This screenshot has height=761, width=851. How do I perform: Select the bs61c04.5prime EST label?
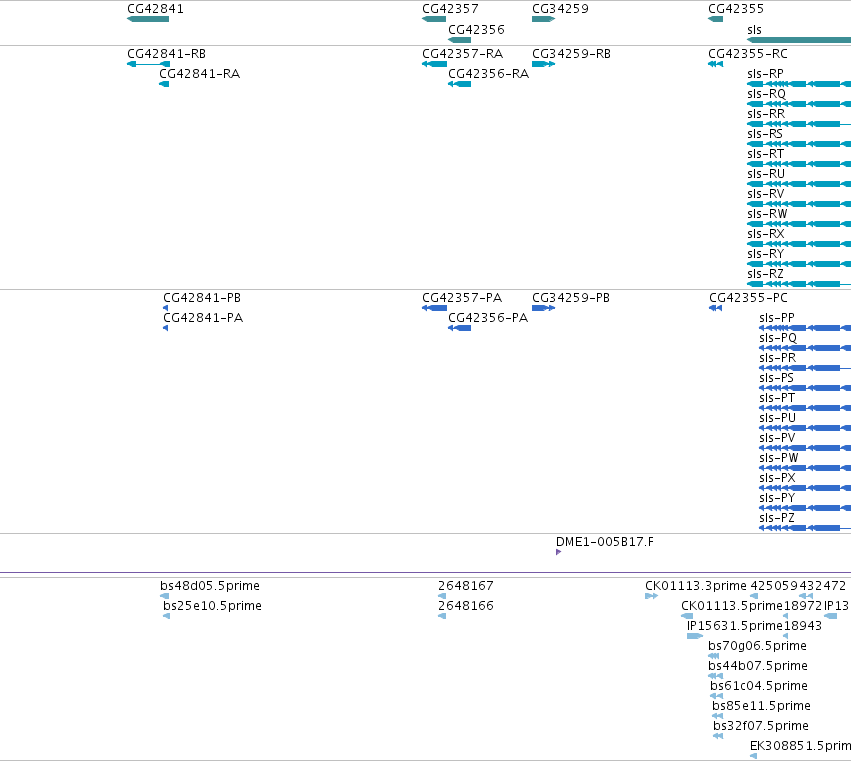click(759, 687)
